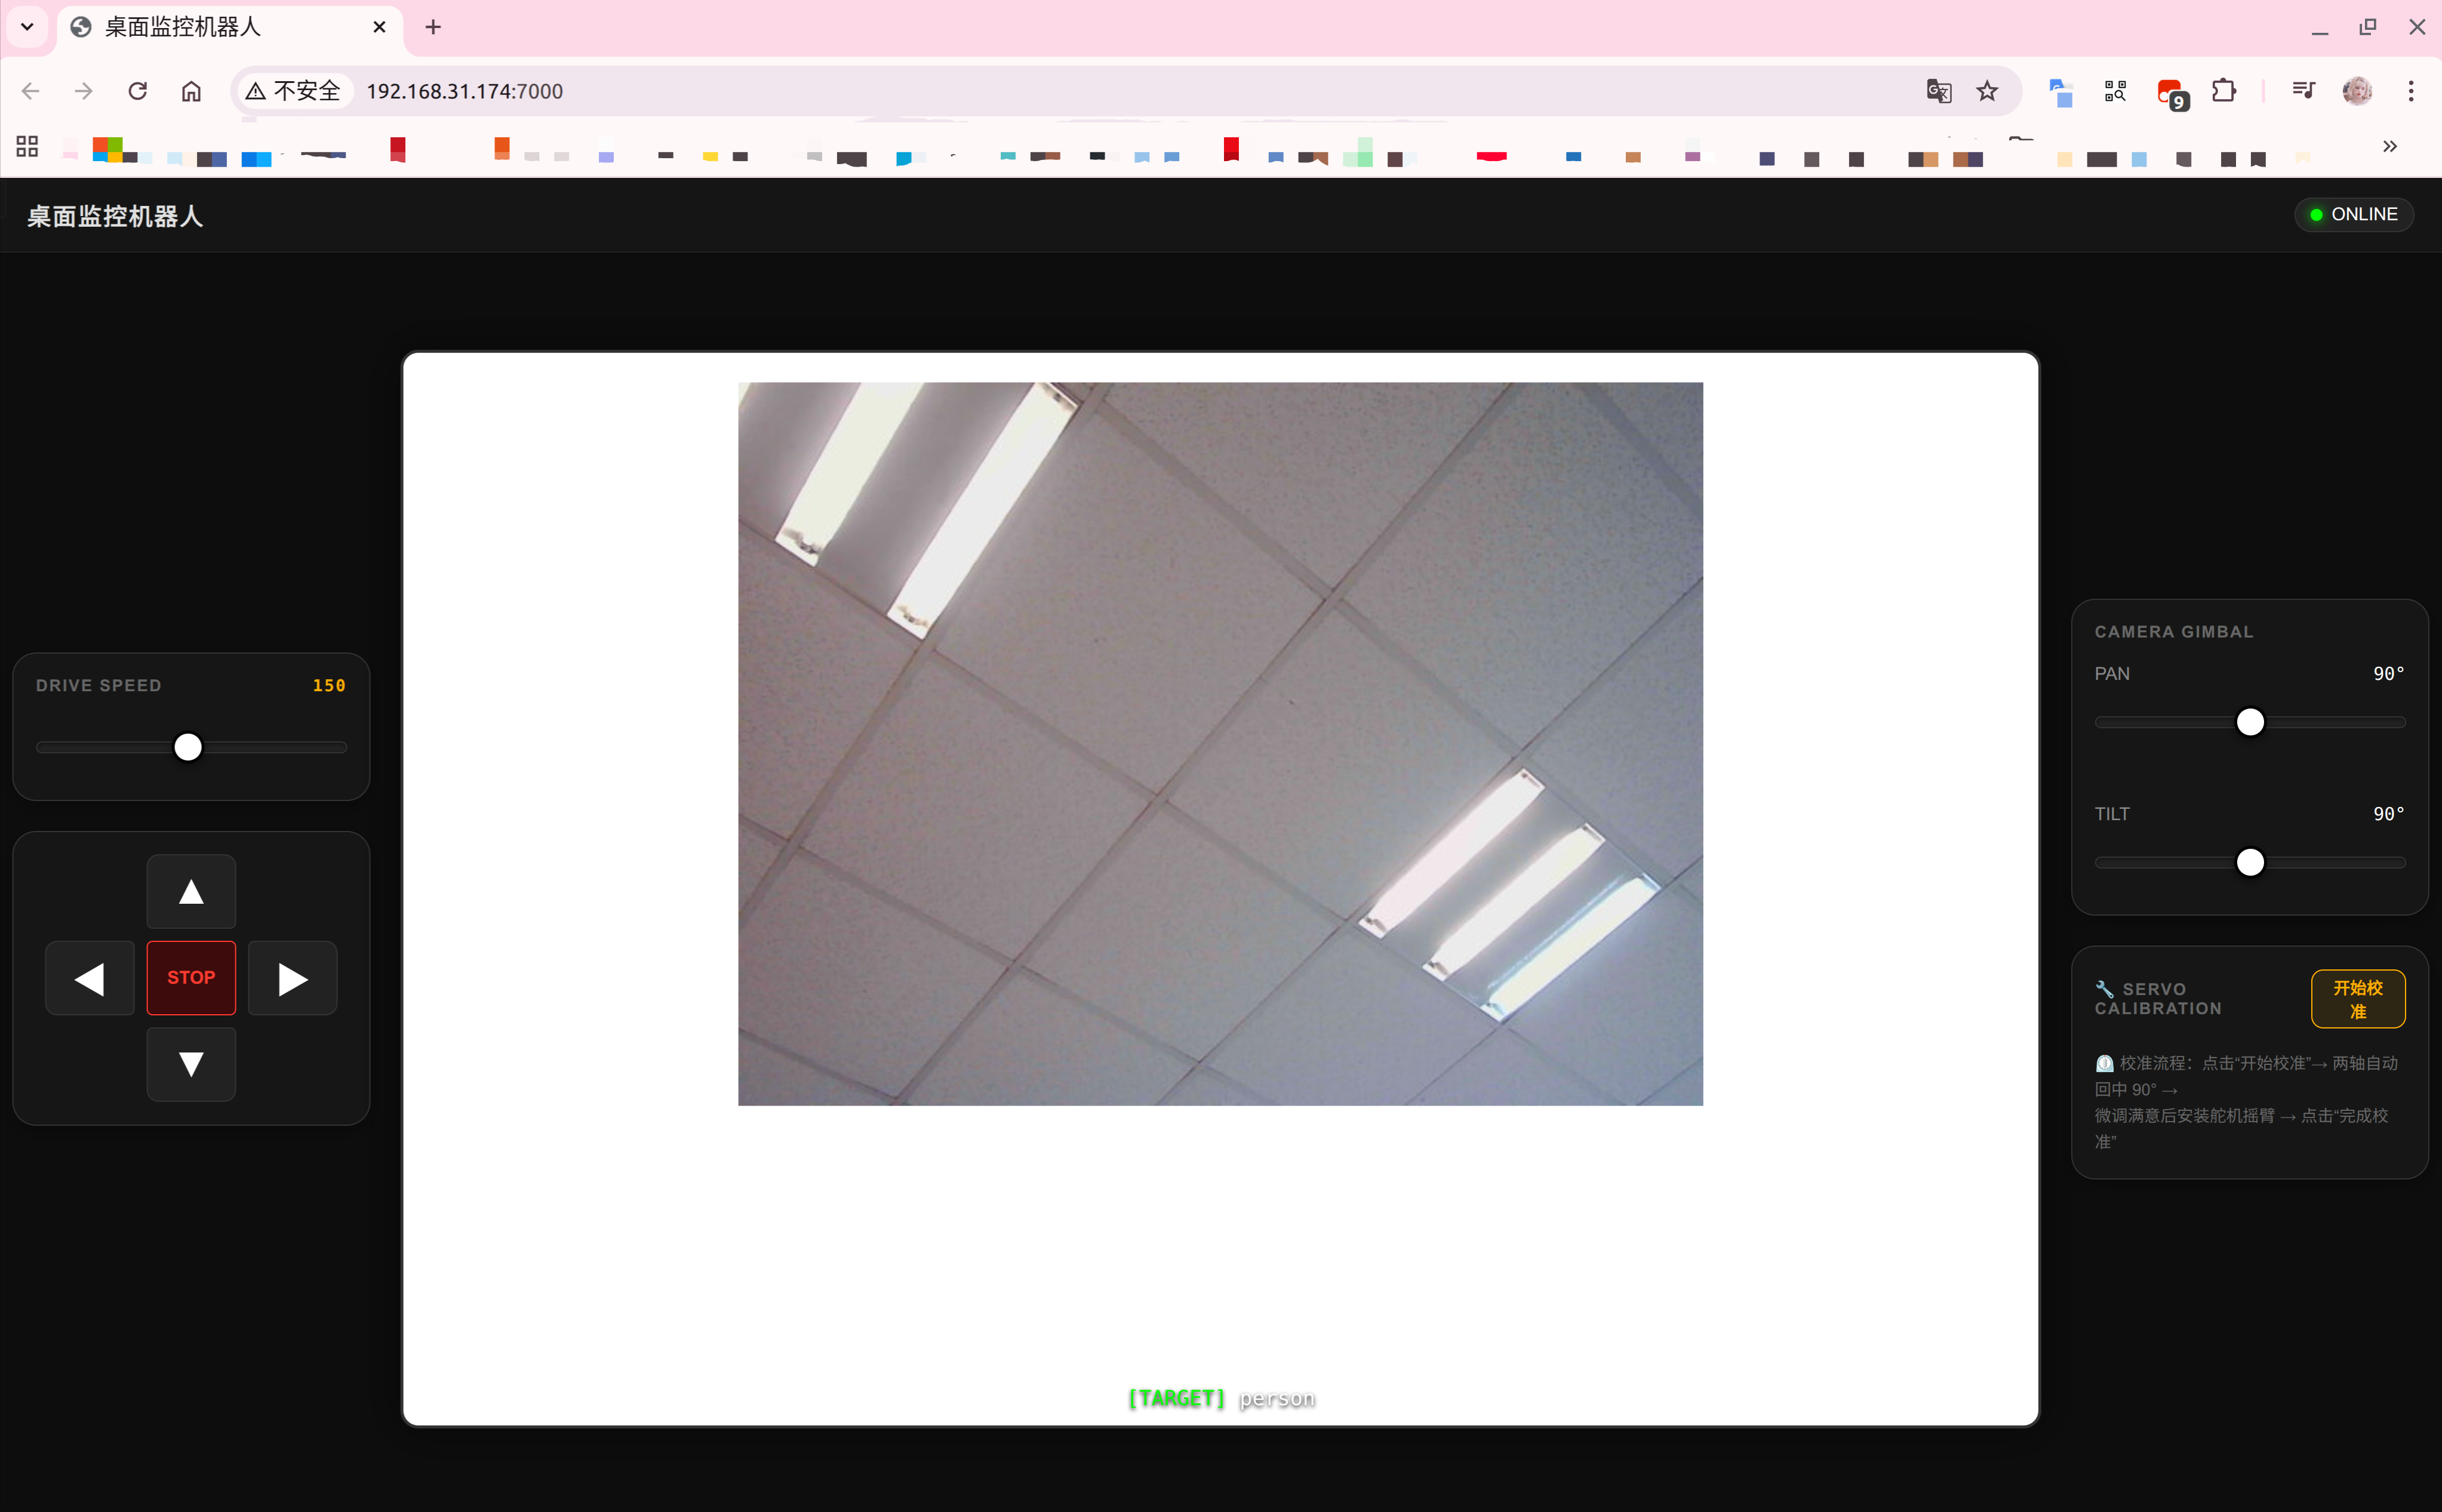Click the drive speed value 150
This screenshot has width=2442, height=1512.
click(x=329, y=685)
